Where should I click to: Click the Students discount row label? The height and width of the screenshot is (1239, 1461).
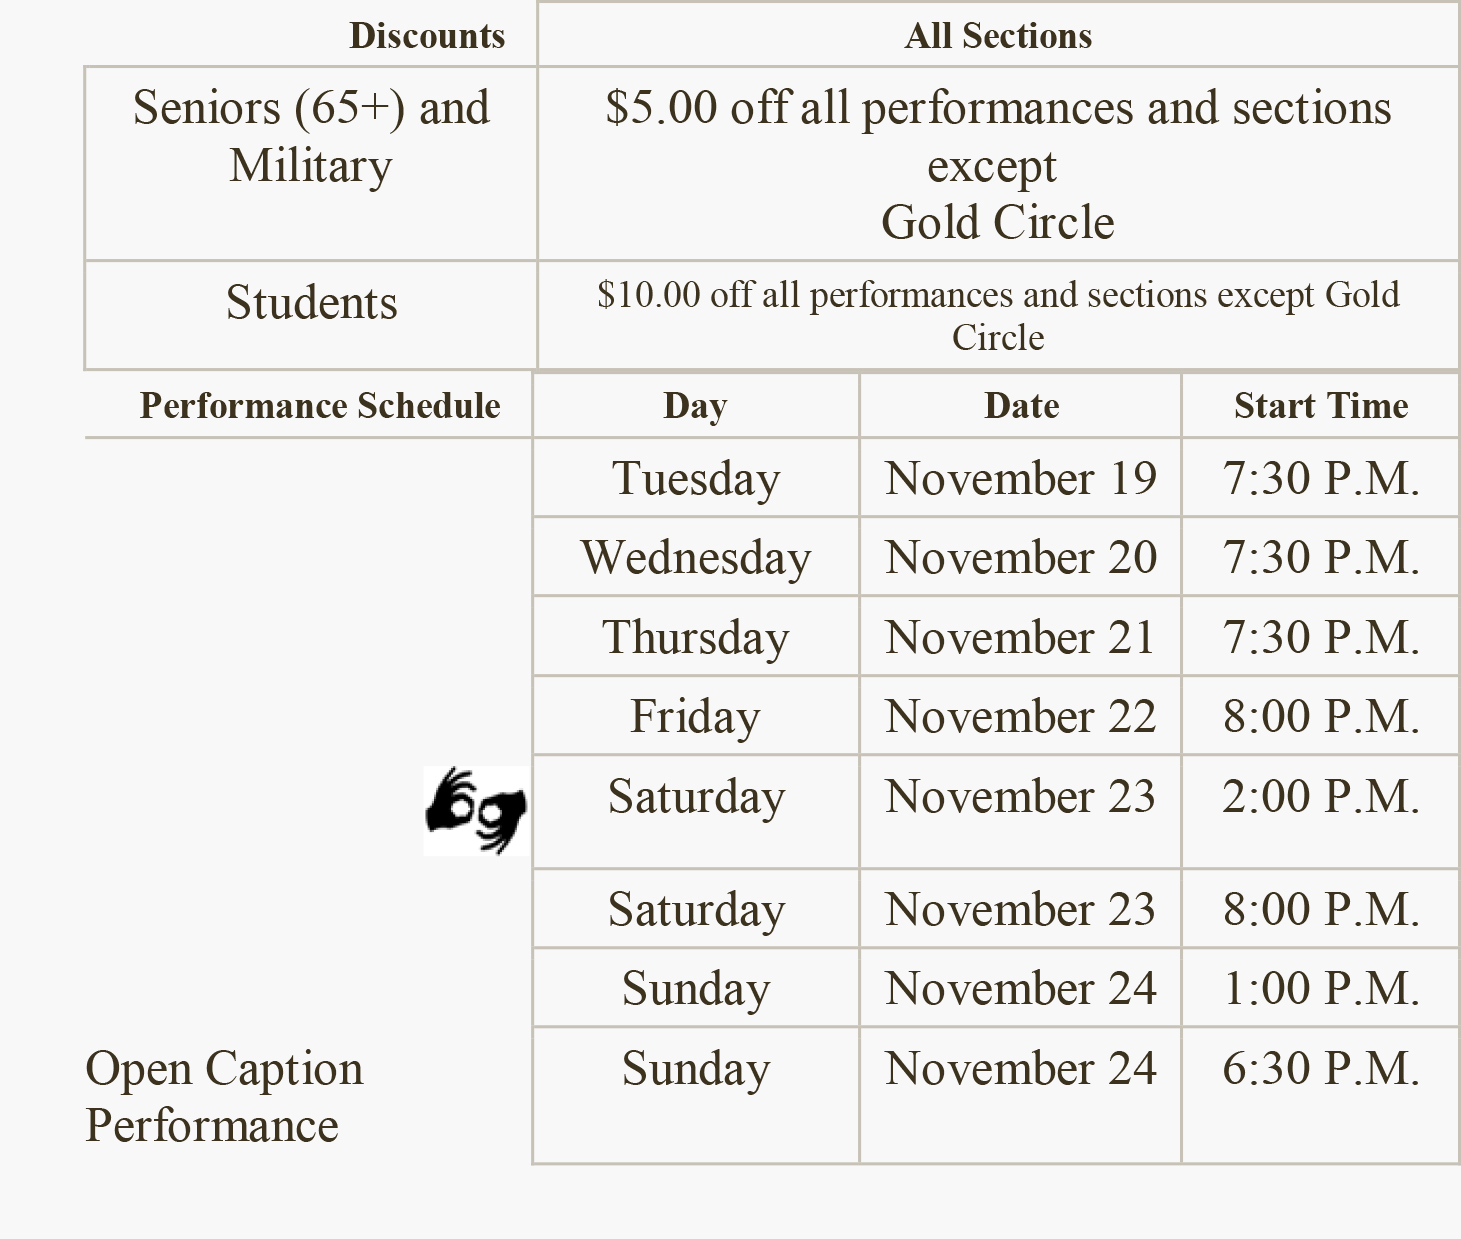click(x=311, y=302)
